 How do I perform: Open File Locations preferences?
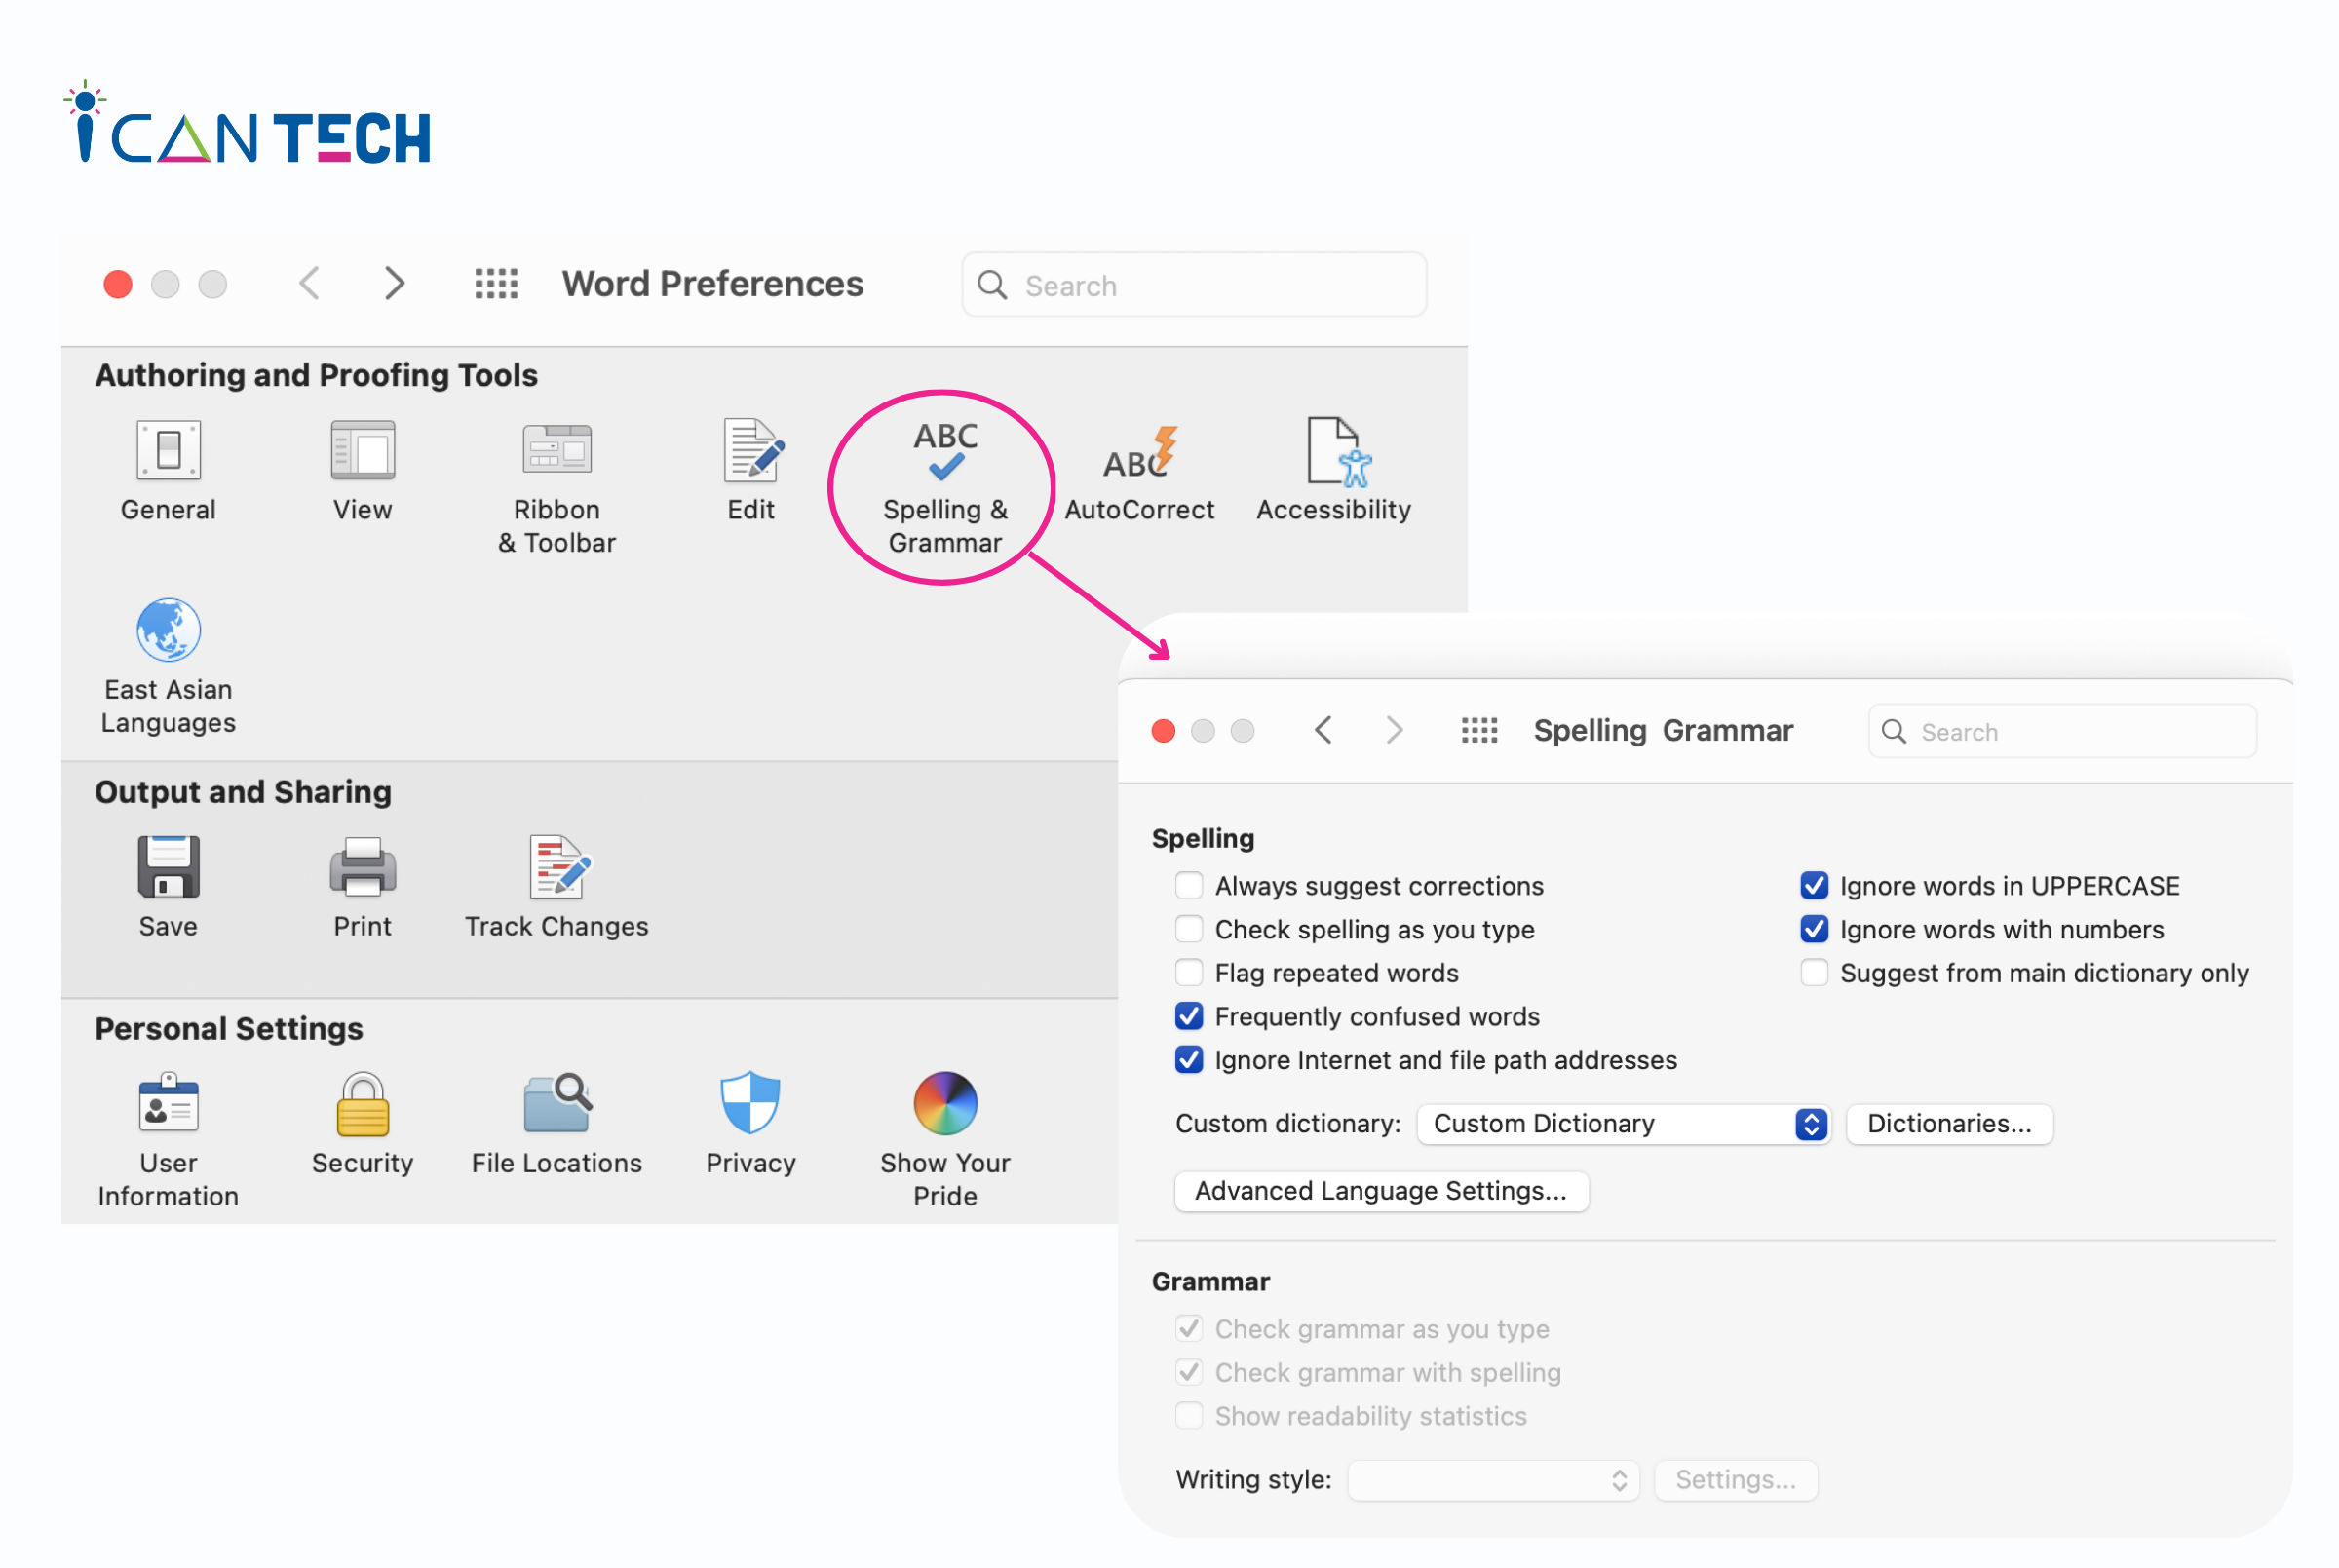(557, 1124)
